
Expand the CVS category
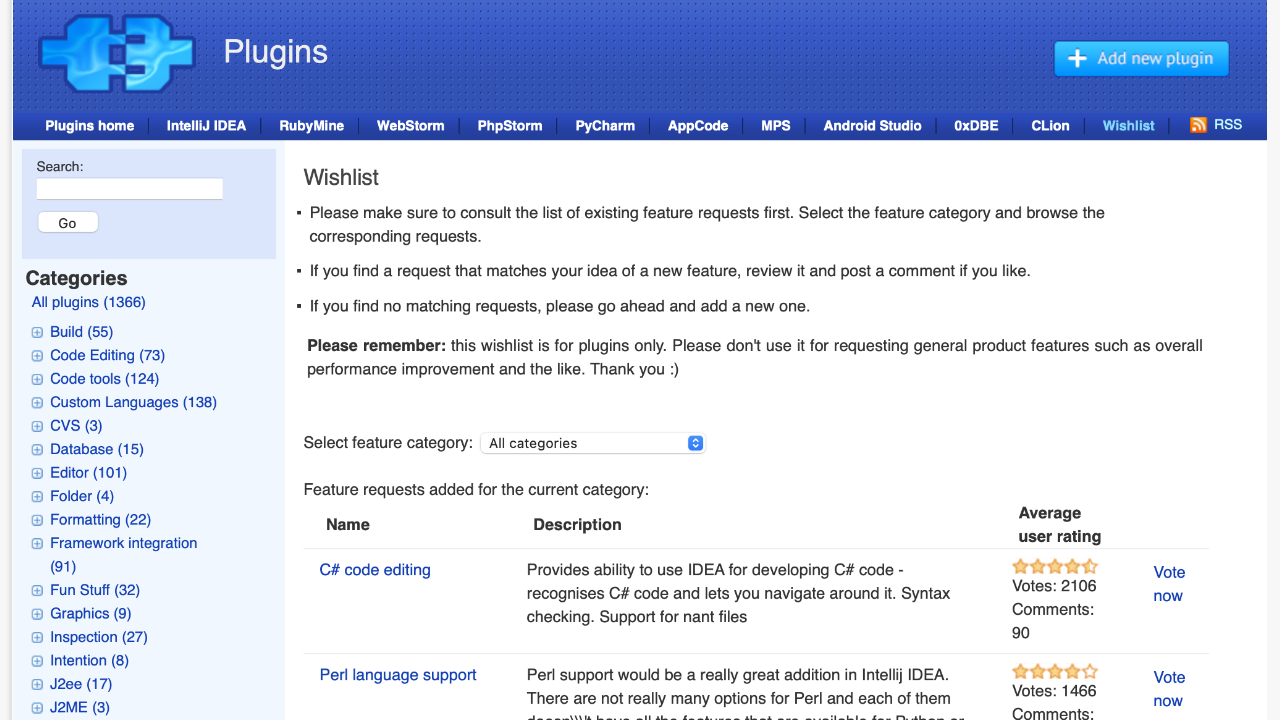click(x=37, y=426)
